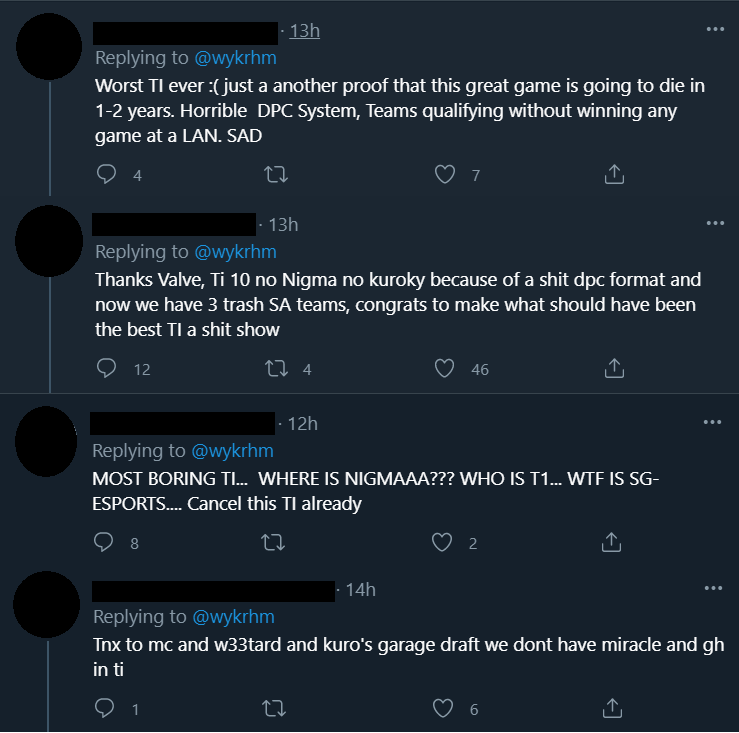Open more options on "Worst TI ever" tweet
Screen dimensions: 739x733
pyautogui.click(x=714, y=29)
